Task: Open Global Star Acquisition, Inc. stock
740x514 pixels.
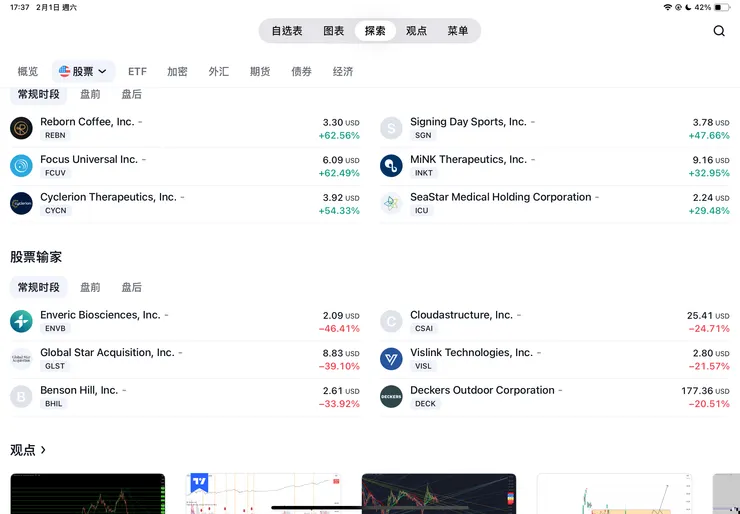Action: click(185, 359)
